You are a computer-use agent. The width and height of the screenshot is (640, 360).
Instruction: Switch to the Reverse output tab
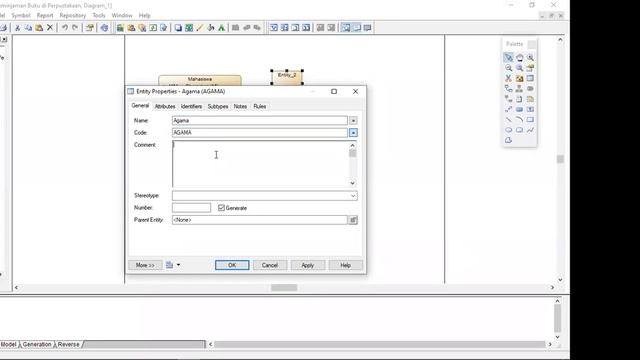coord(68,344)
